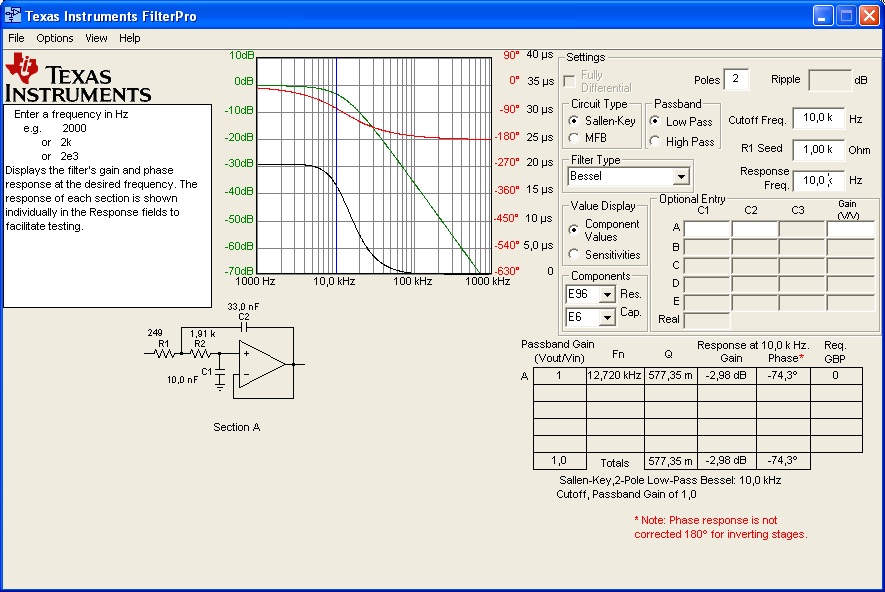Click the Totals passband gain 1,0

click(x=559, y=461)
